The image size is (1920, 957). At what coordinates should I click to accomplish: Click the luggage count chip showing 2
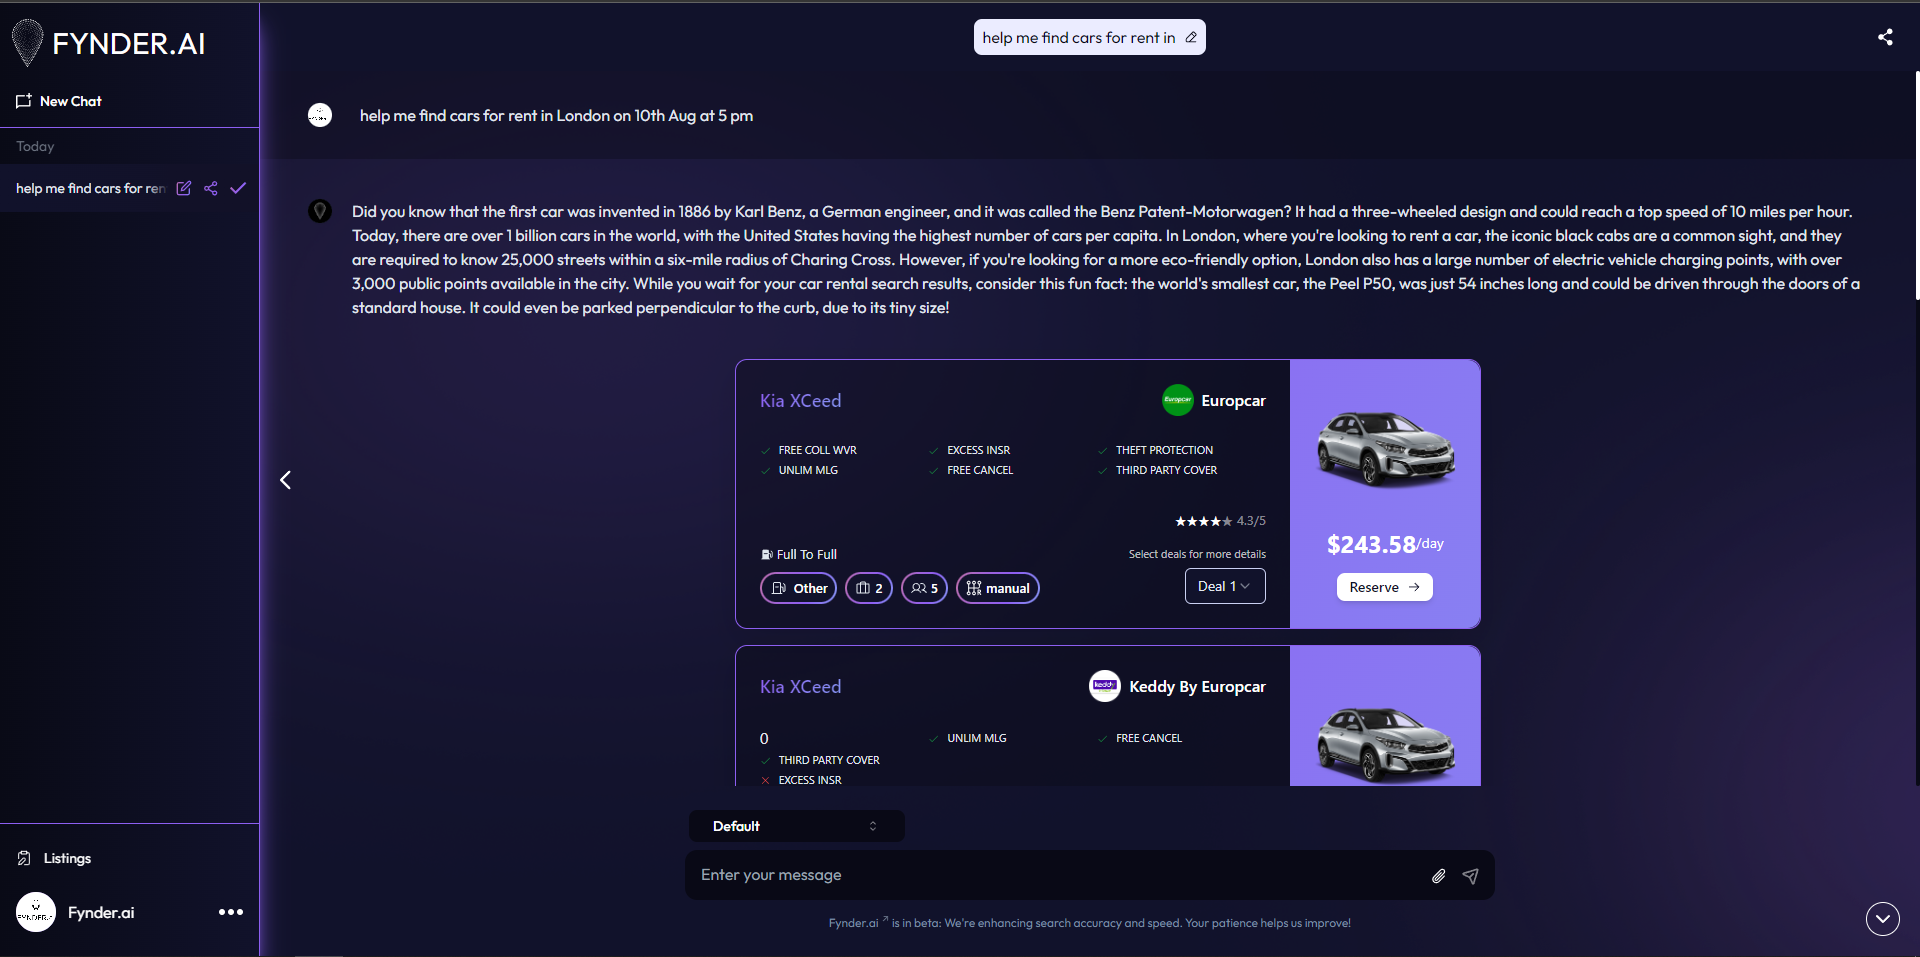869,588
